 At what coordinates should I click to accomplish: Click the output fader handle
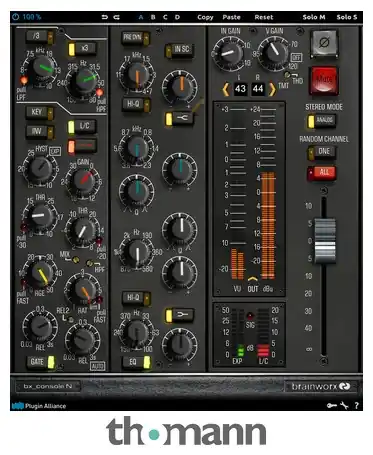(325, 241)
